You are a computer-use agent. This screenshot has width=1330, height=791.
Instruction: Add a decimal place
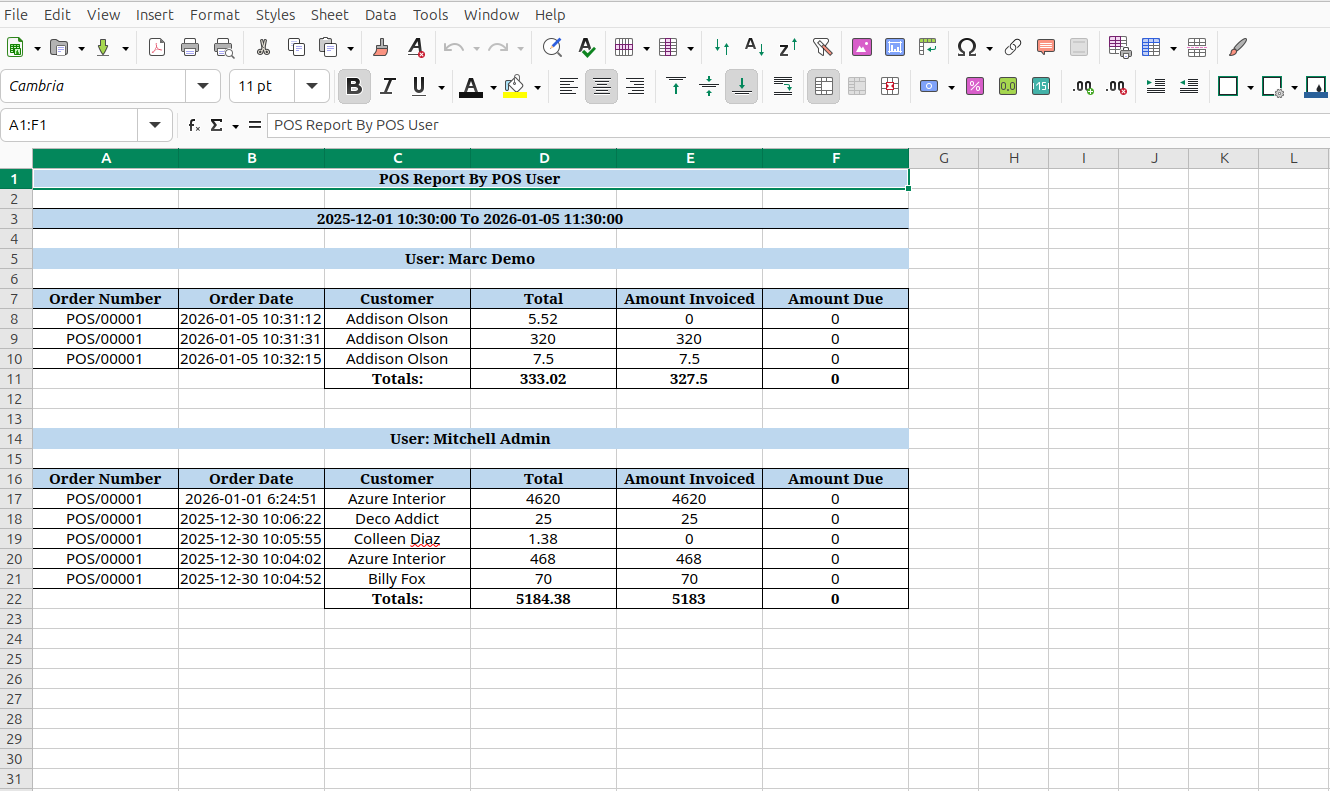coord(1083,87)
